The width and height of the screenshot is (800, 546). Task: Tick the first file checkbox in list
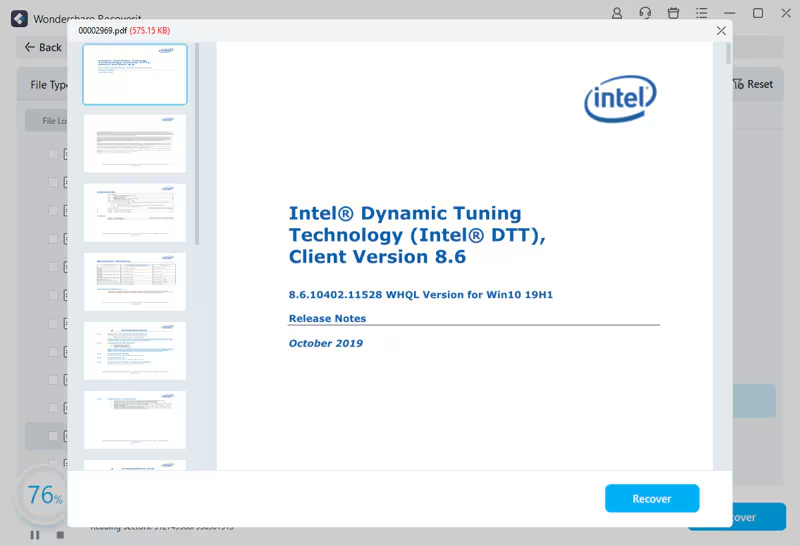point(54,154)
